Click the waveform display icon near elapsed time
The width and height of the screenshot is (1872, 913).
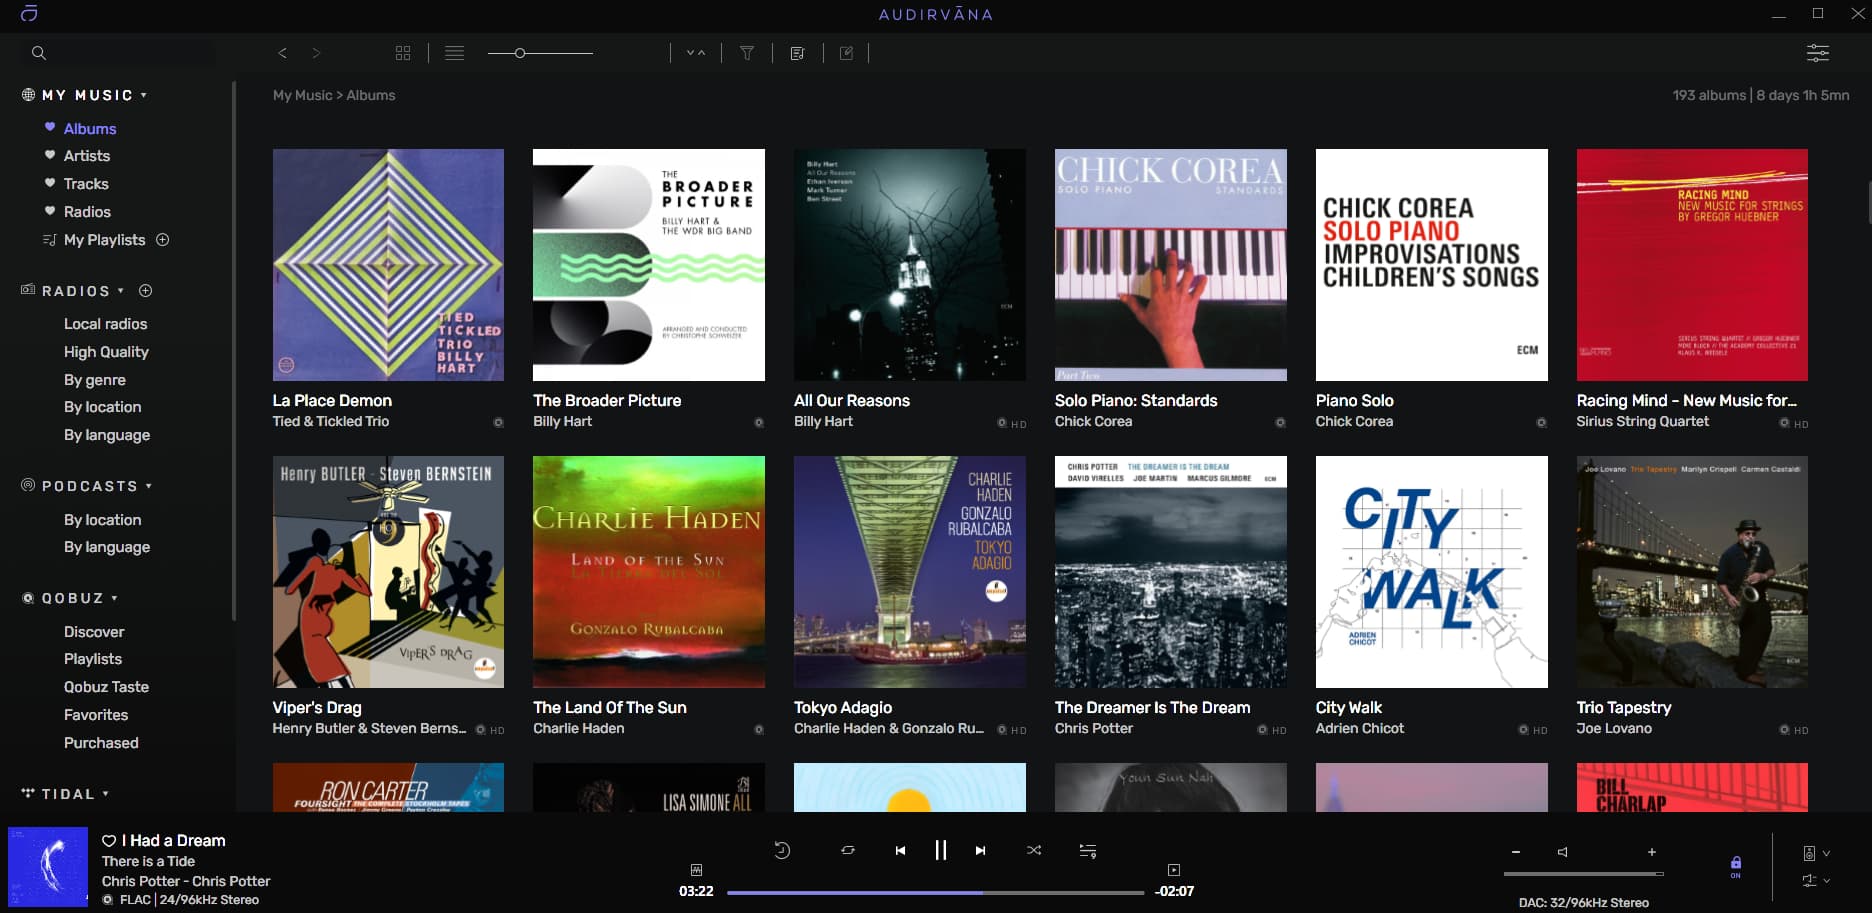(x=697, y=870)
